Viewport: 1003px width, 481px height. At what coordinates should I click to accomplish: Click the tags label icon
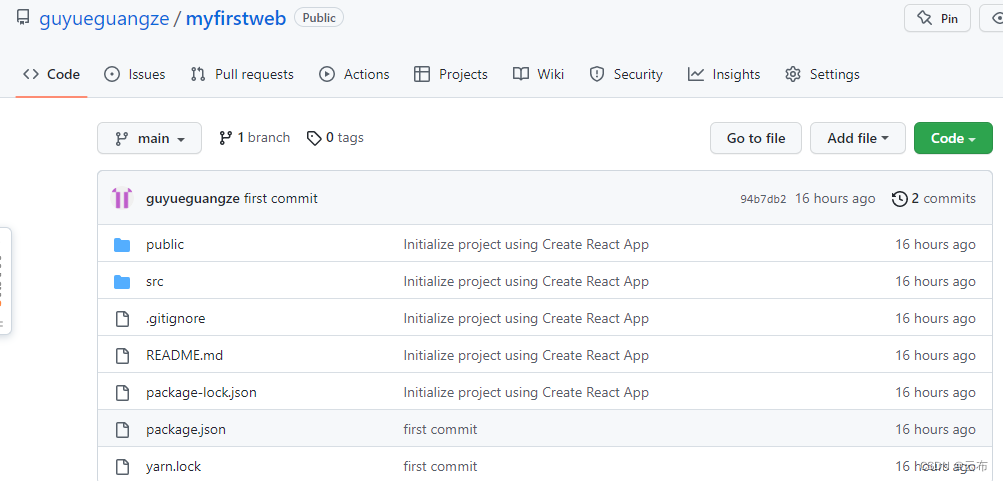pos(314,138)
